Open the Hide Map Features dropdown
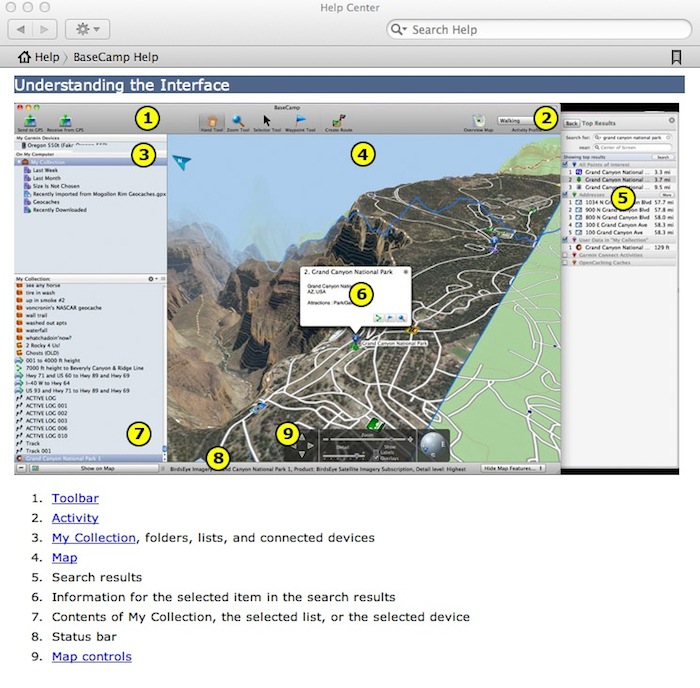Screen dimensions: 700x688 (x=513, y=468)
